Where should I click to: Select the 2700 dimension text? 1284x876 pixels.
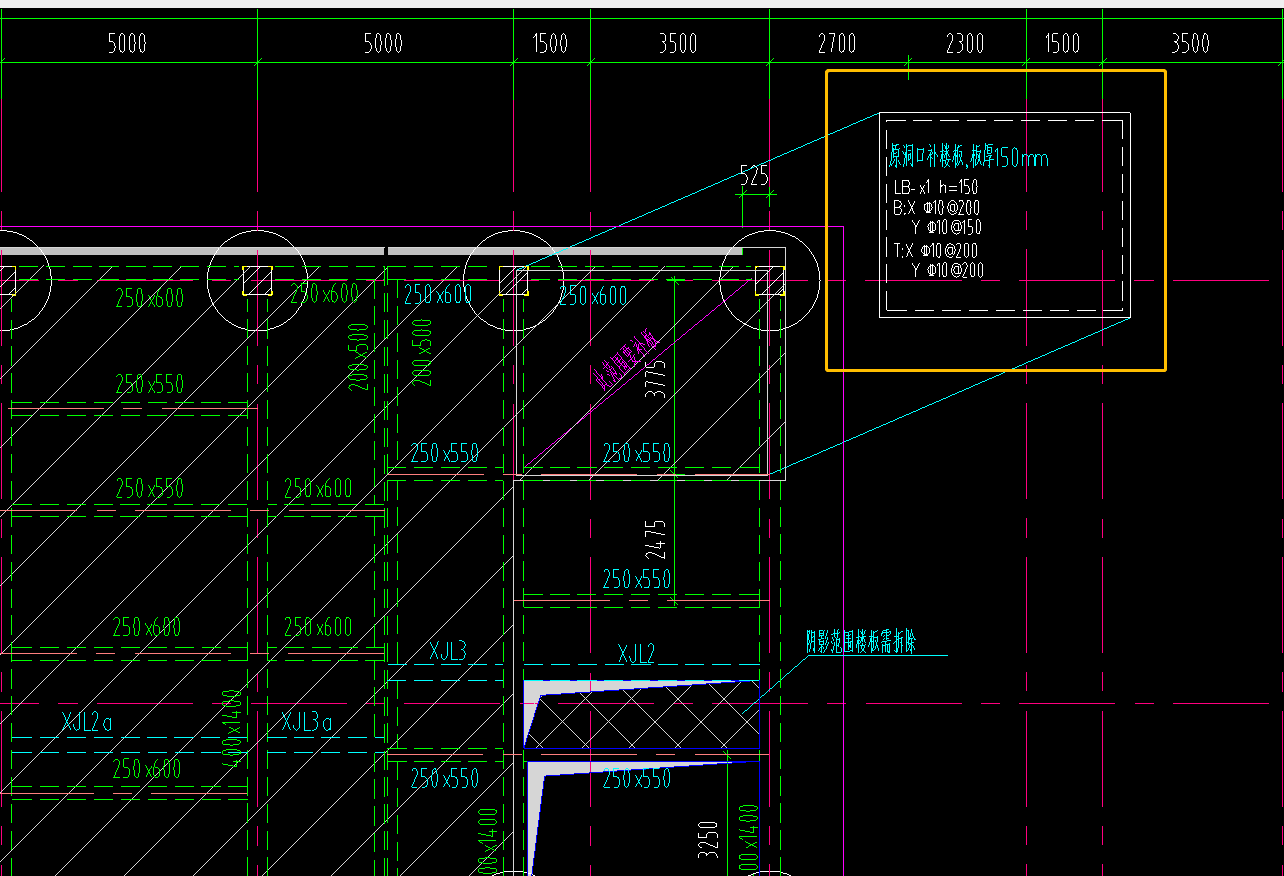[836, 43]
